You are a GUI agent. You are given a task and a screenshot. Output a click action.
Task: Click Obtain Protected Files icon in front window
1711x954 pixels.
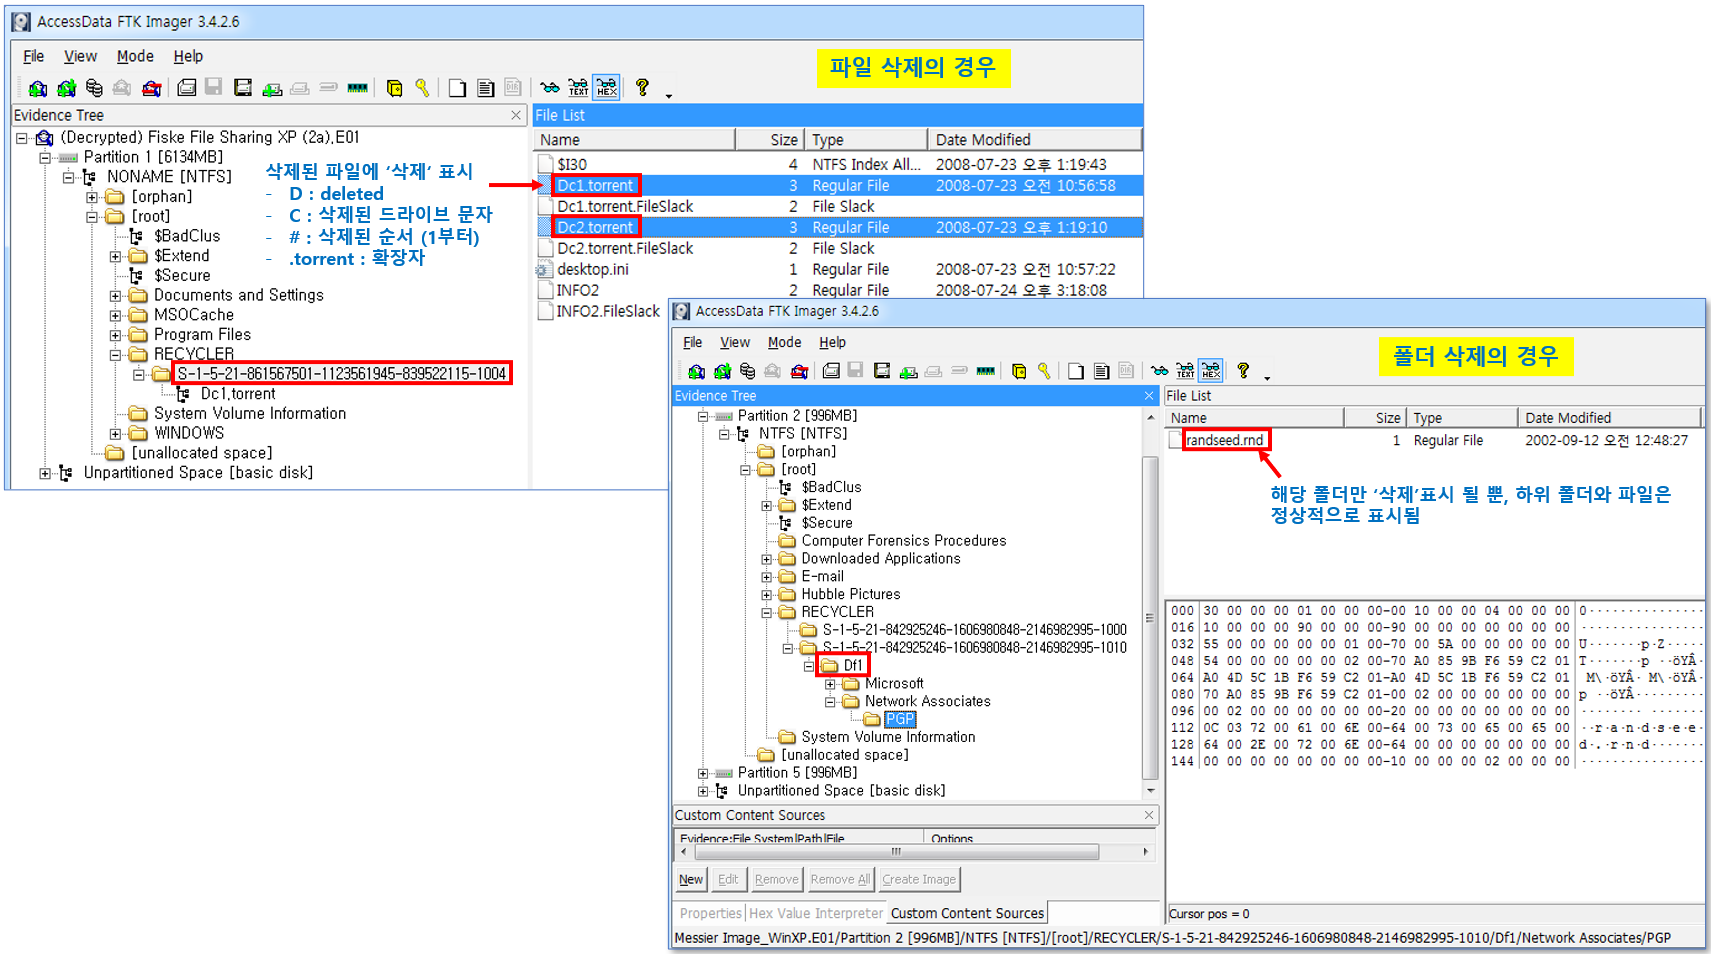tap(1019, 371)
